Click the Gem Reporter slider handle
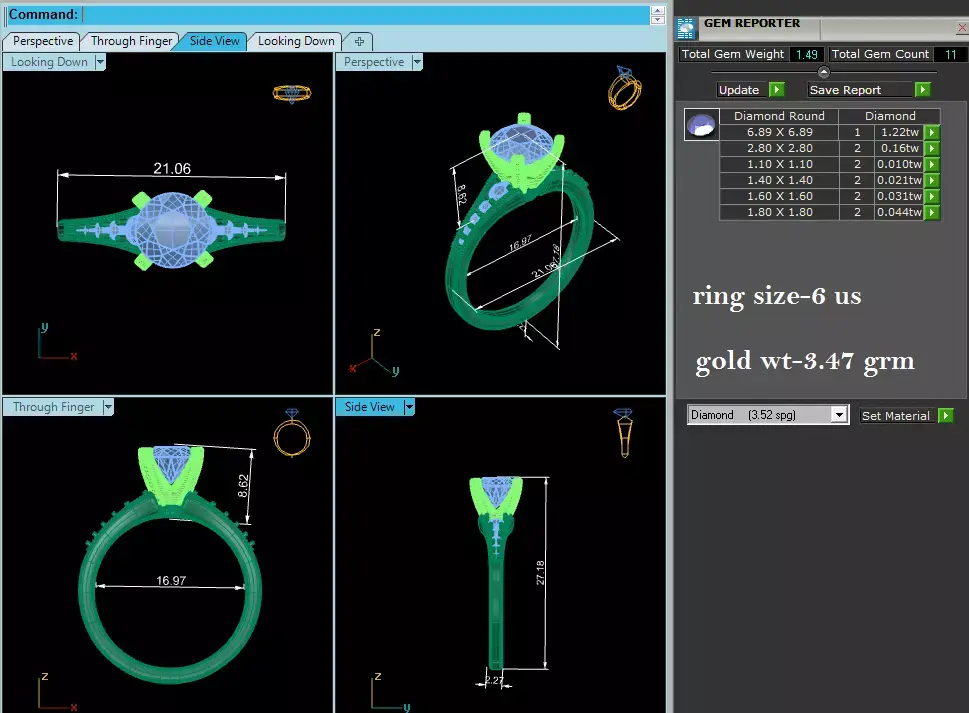969x713 pixels. (824, 72)
